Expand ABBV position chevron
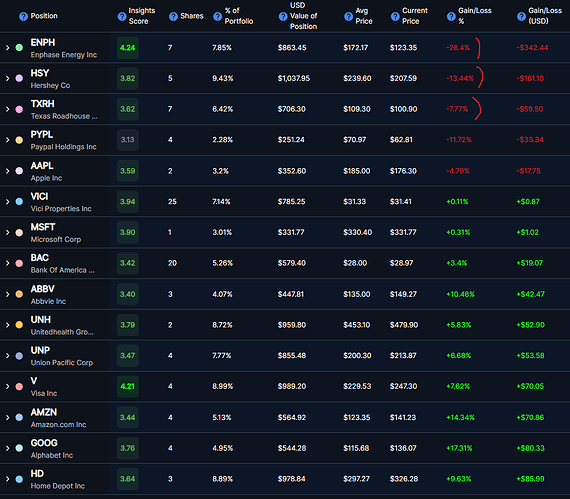The width and height of the screenshot is (570, 499). (7, 294)
